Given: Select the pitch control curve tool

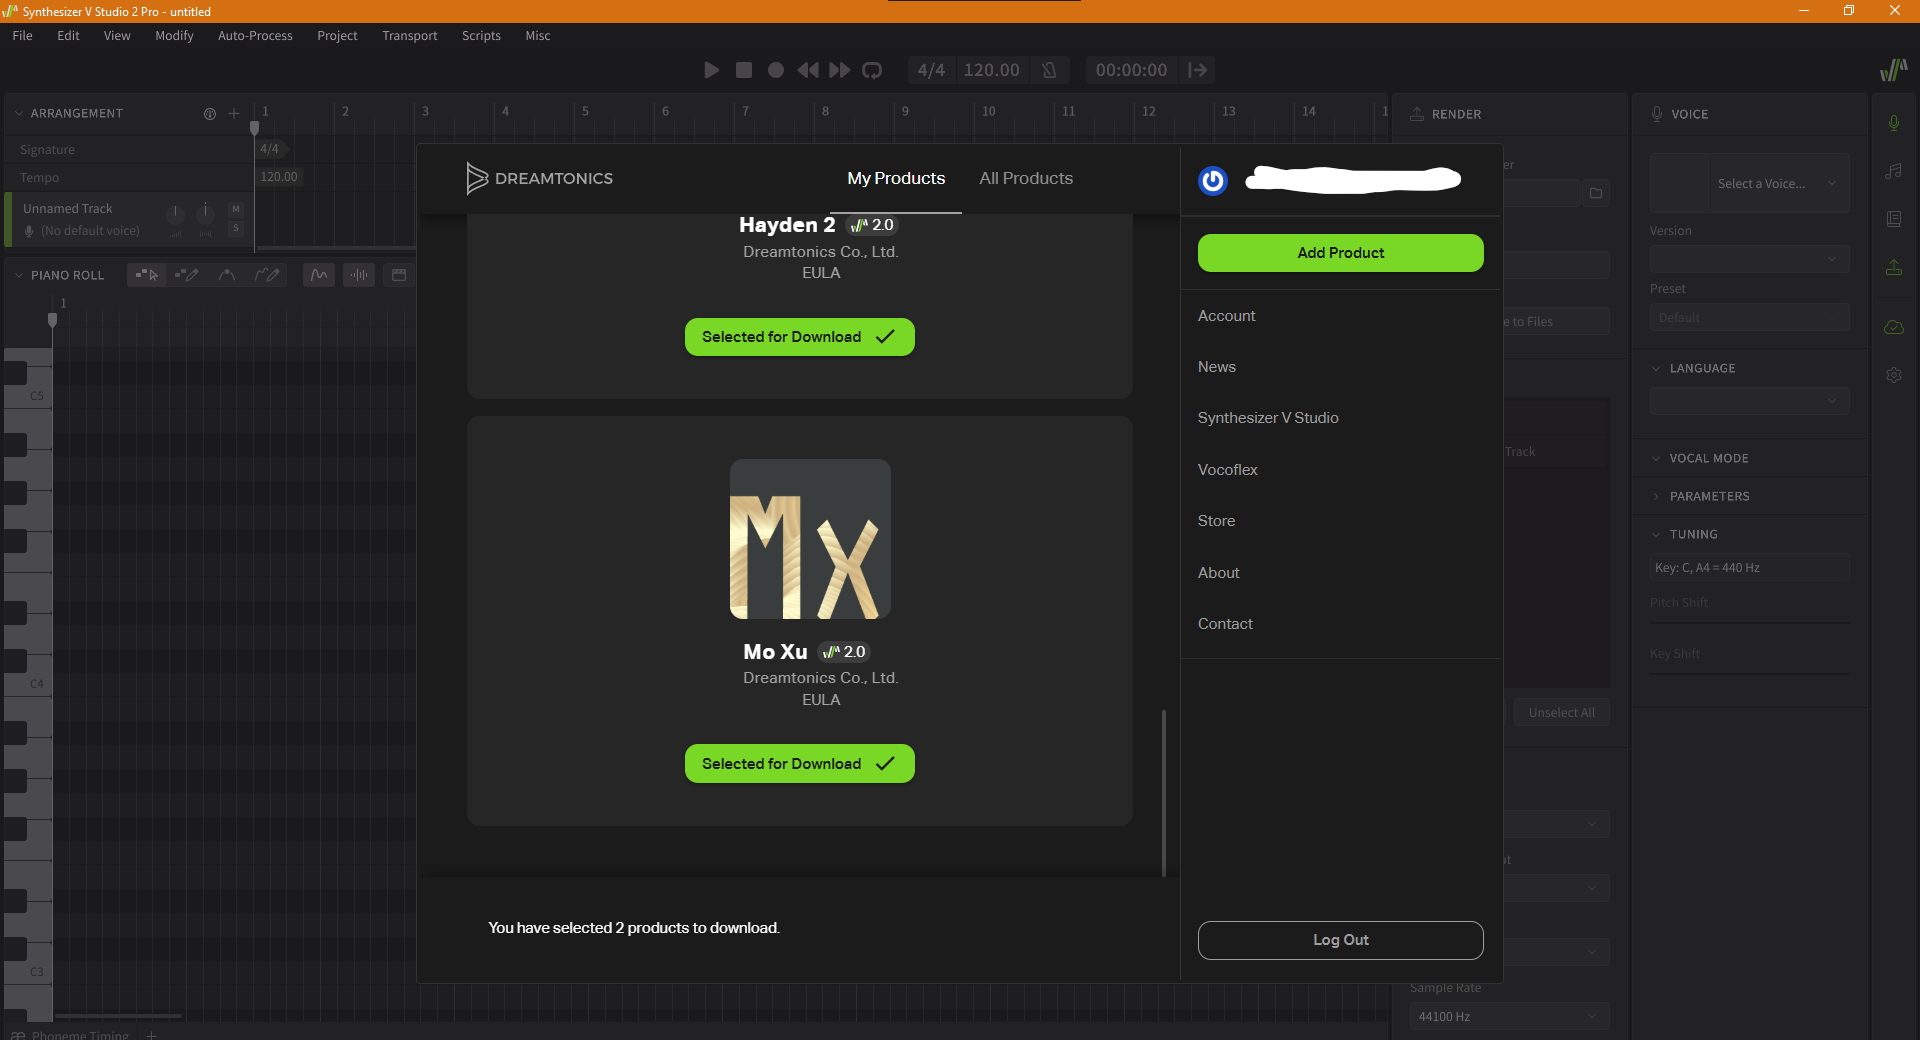Looking at the screenshot, I should (227, 275).
